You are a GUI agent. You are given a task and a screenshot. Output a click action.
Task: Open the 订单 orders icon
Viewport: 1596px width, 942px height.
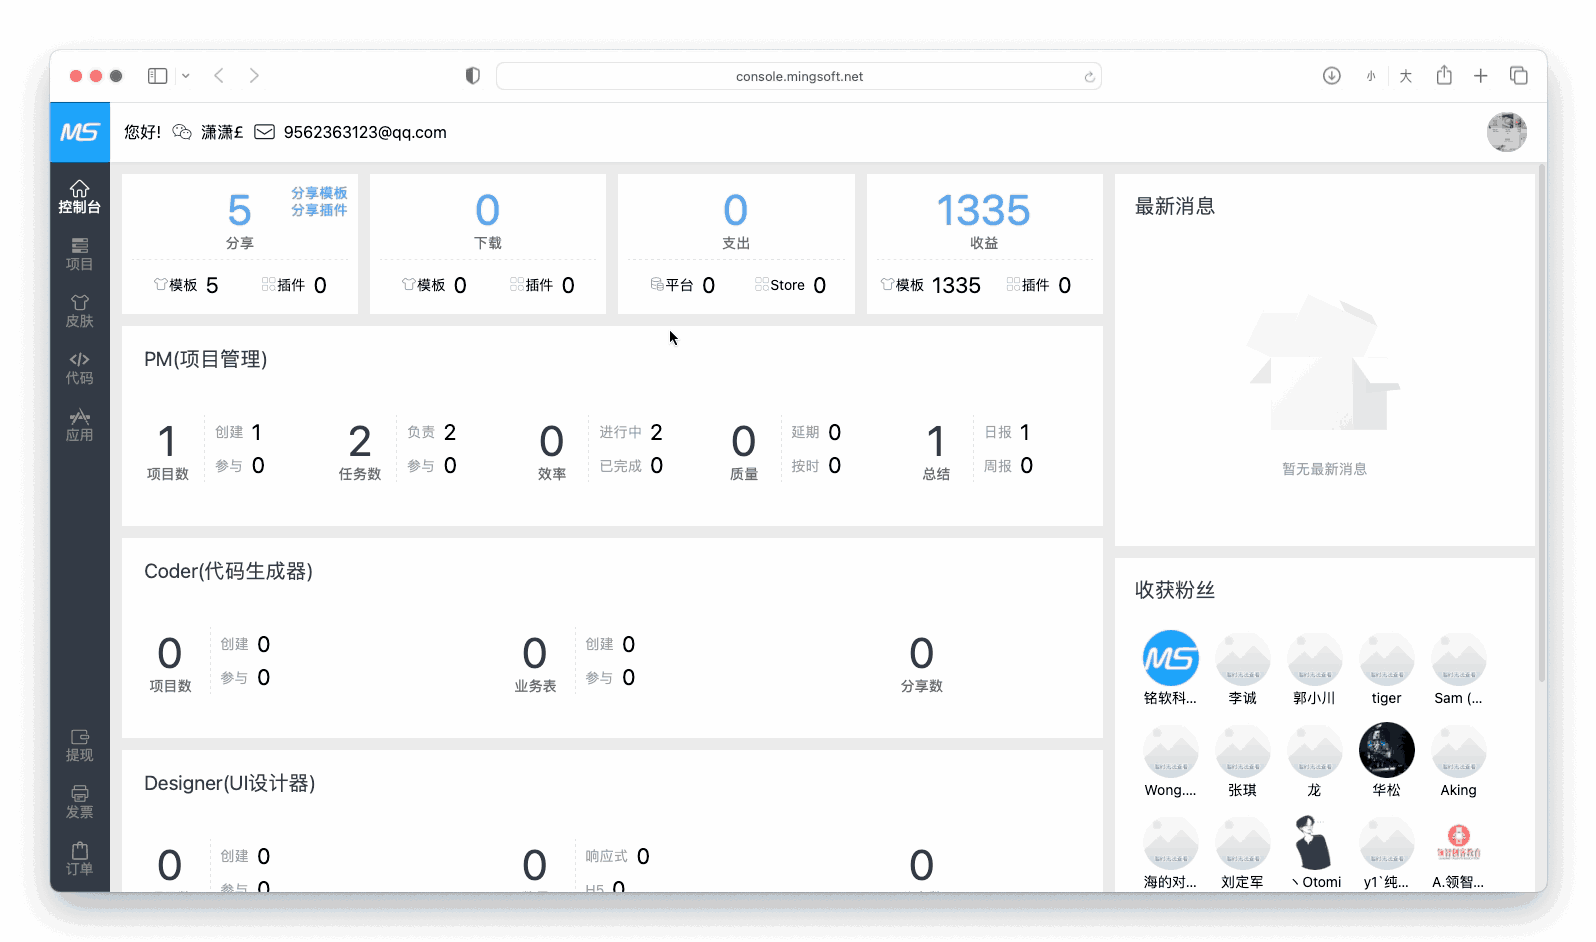(x=79, y=859)
